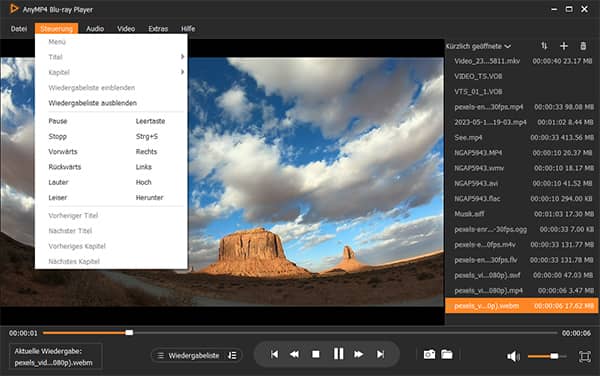This screenshot has width=600, height=376.
Task: Sort playlist using the arrows icon
Action: (x=544, y=46)
